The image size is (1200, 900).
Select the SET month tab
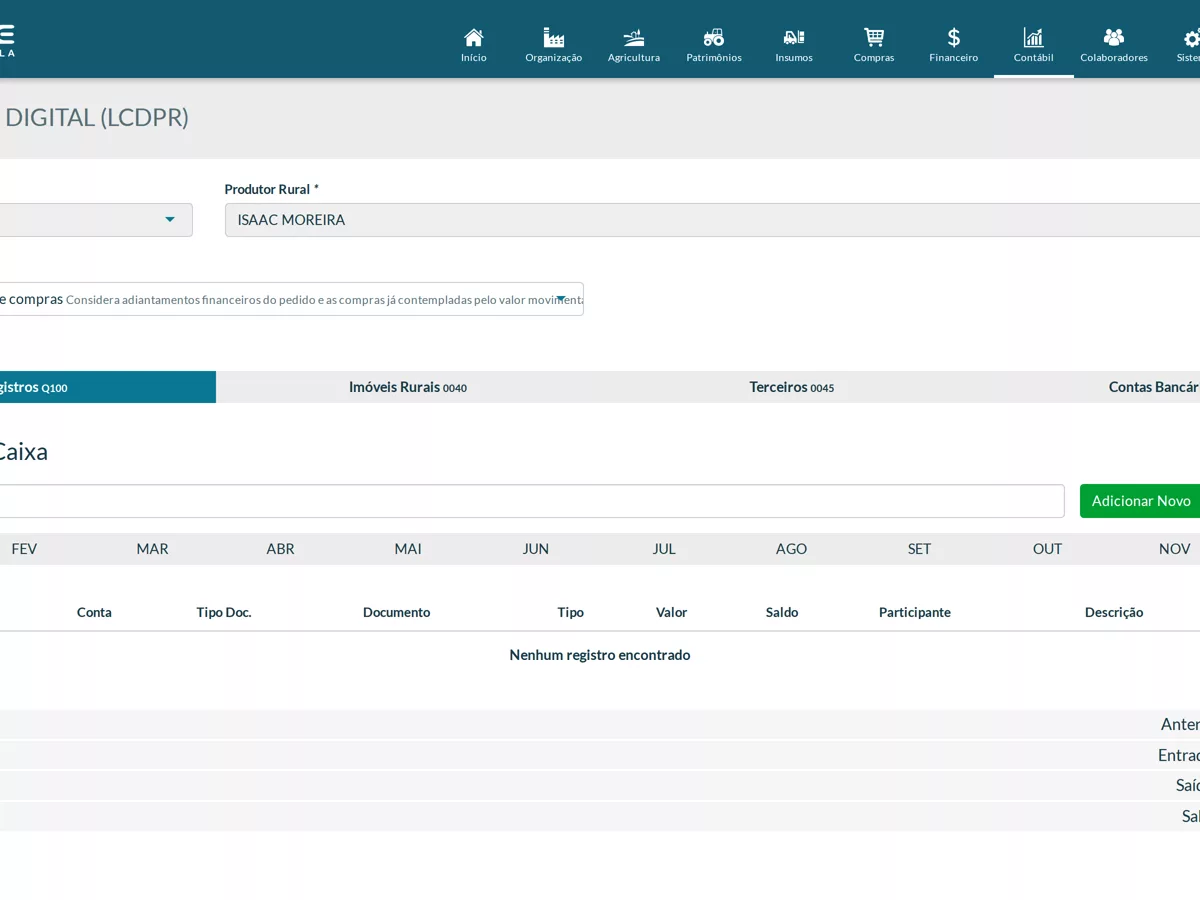tap(920, 549)
